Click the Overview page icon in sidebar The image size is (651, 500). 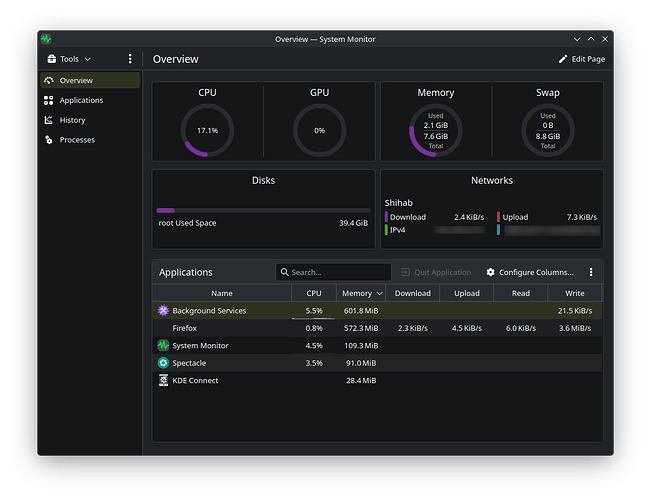point(49,80)
